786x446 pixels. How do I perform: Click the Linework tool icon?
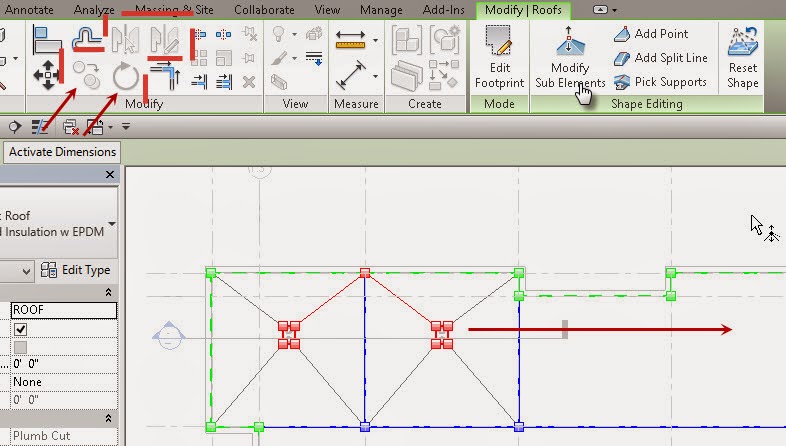tap(314, 58)
